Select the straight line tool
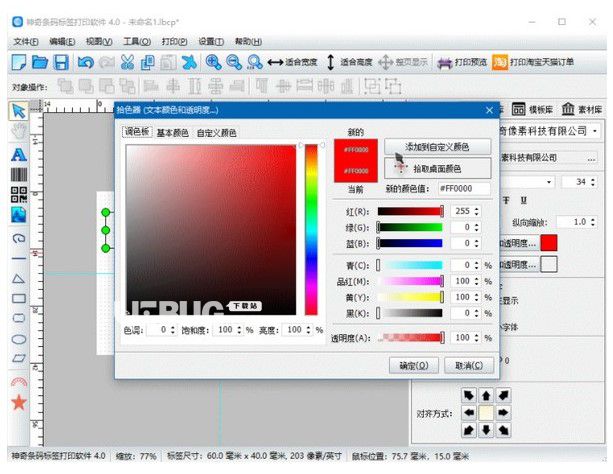613x474 pixels. click(x=19, y=259)
